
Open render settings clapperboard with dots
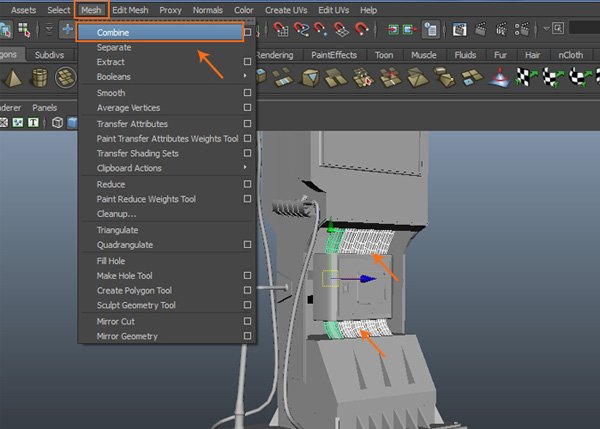click(521, 29)
